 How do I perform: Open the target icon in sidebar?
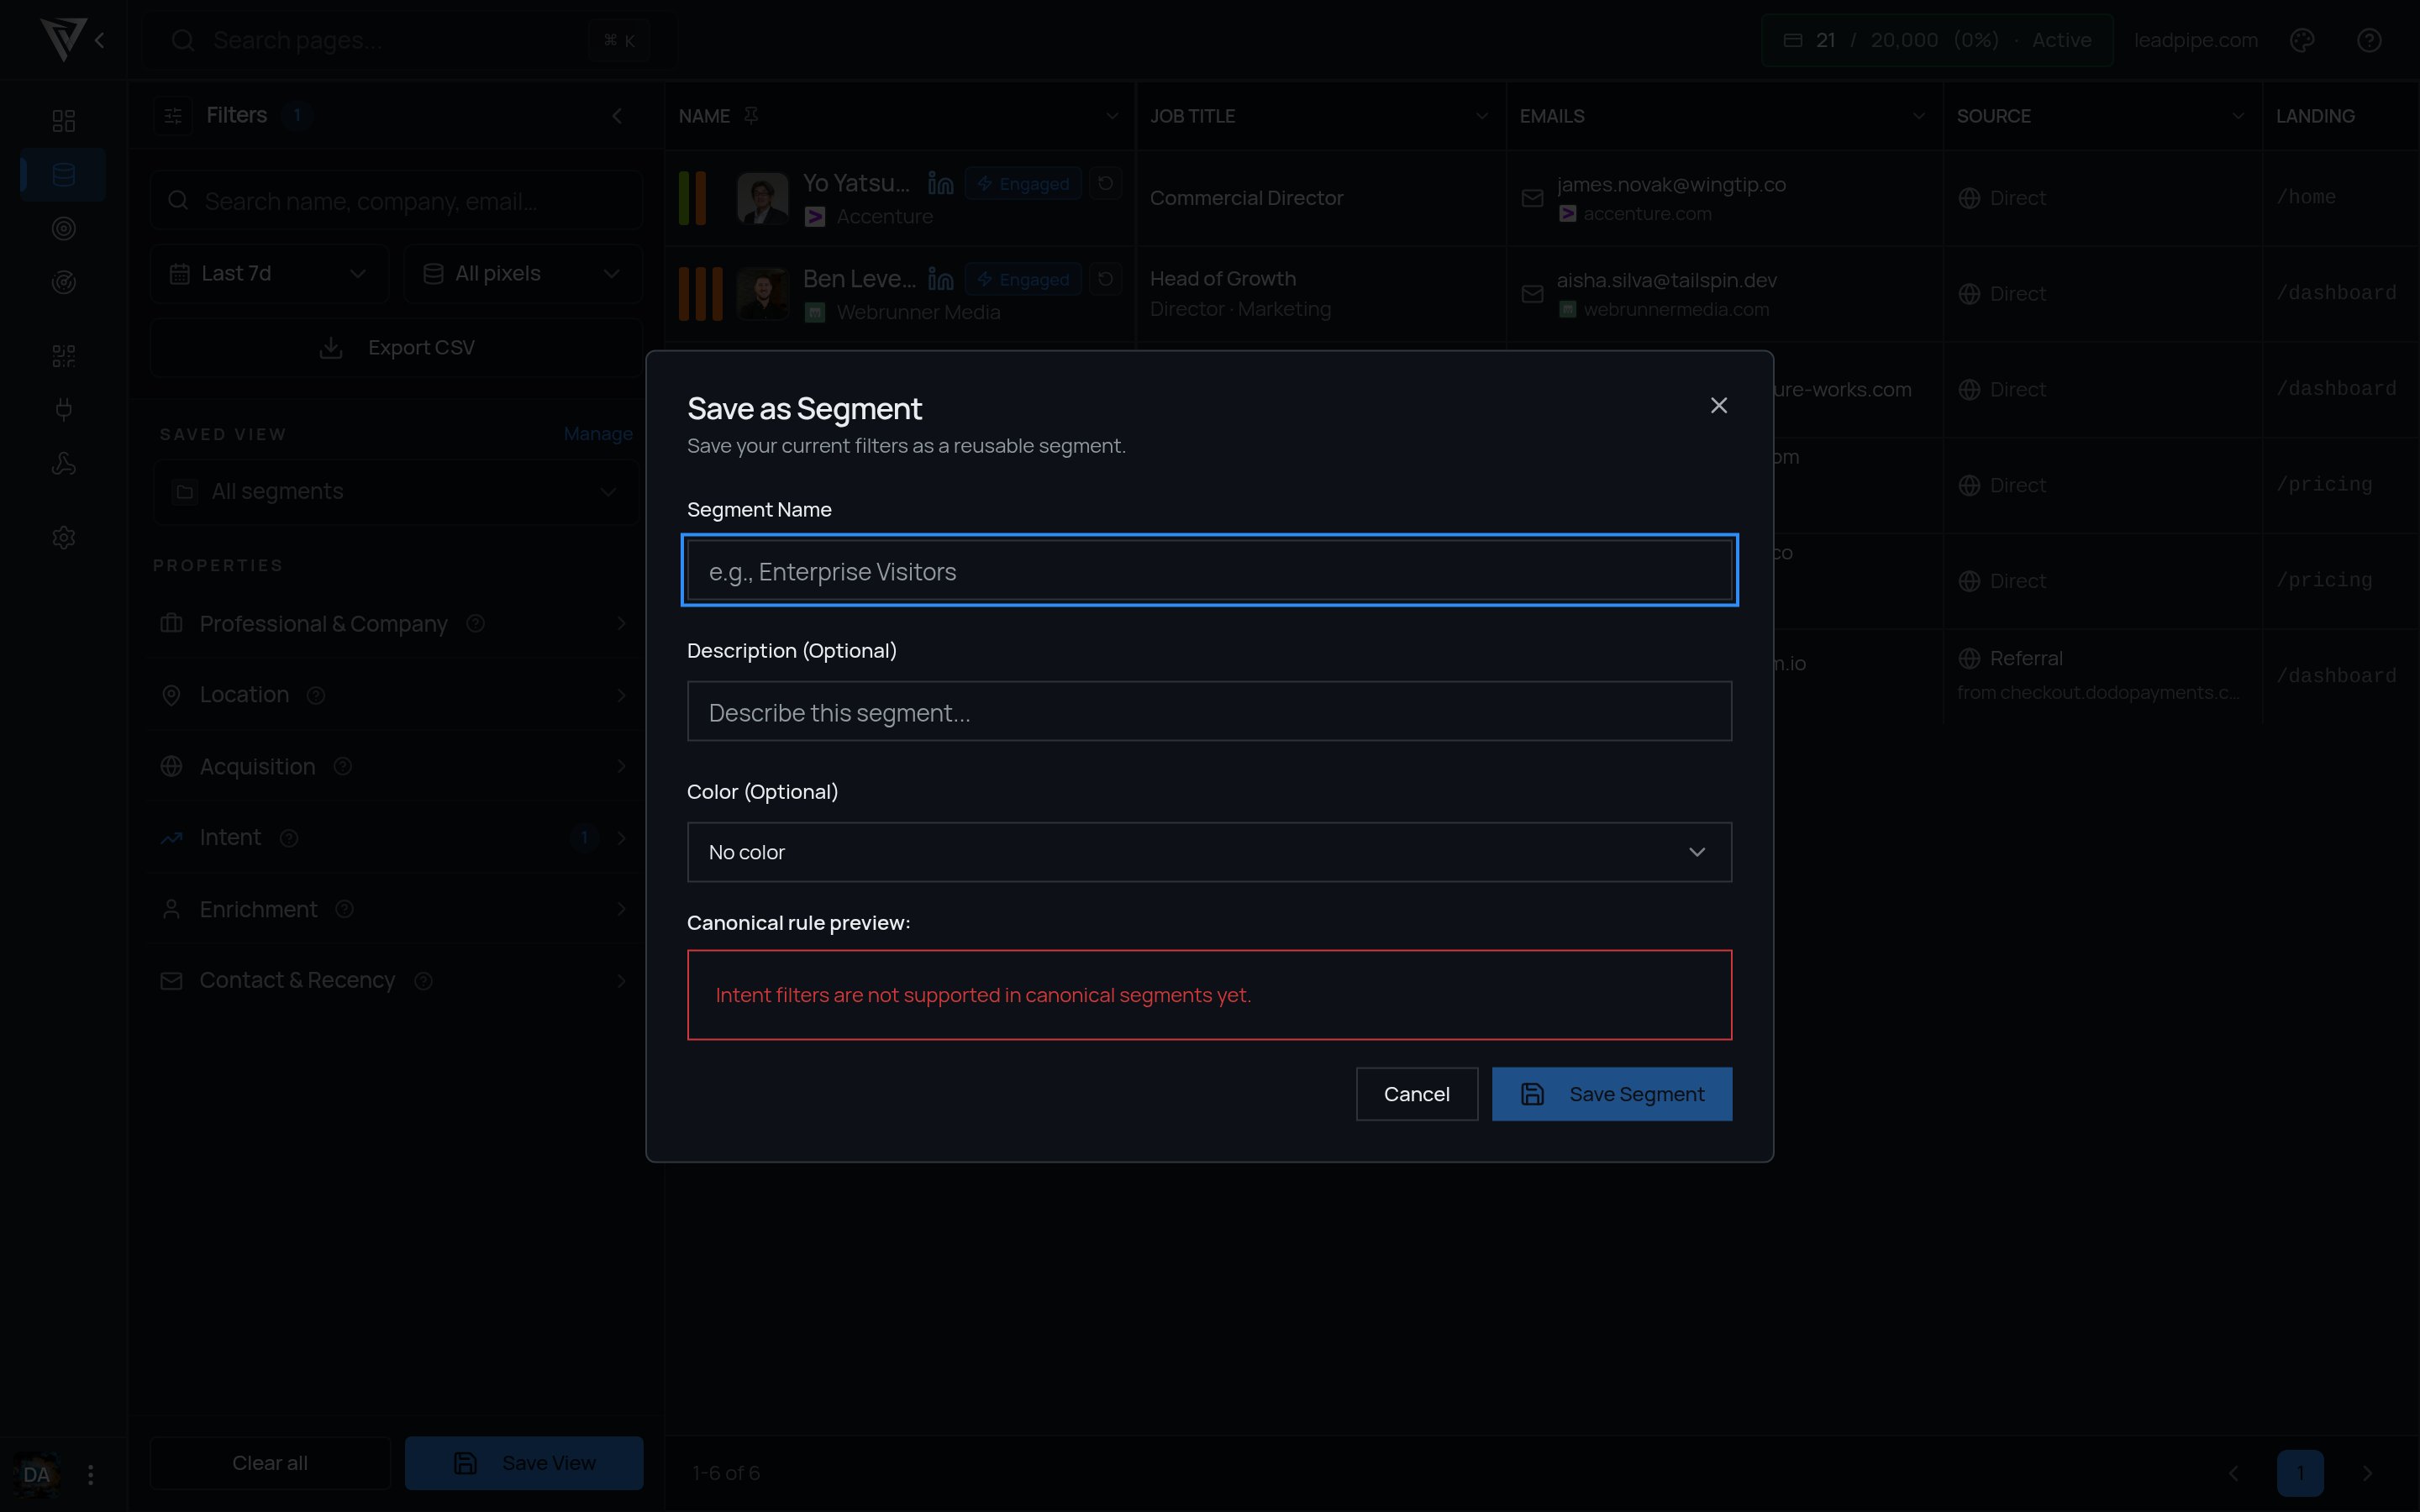point(63,229)
